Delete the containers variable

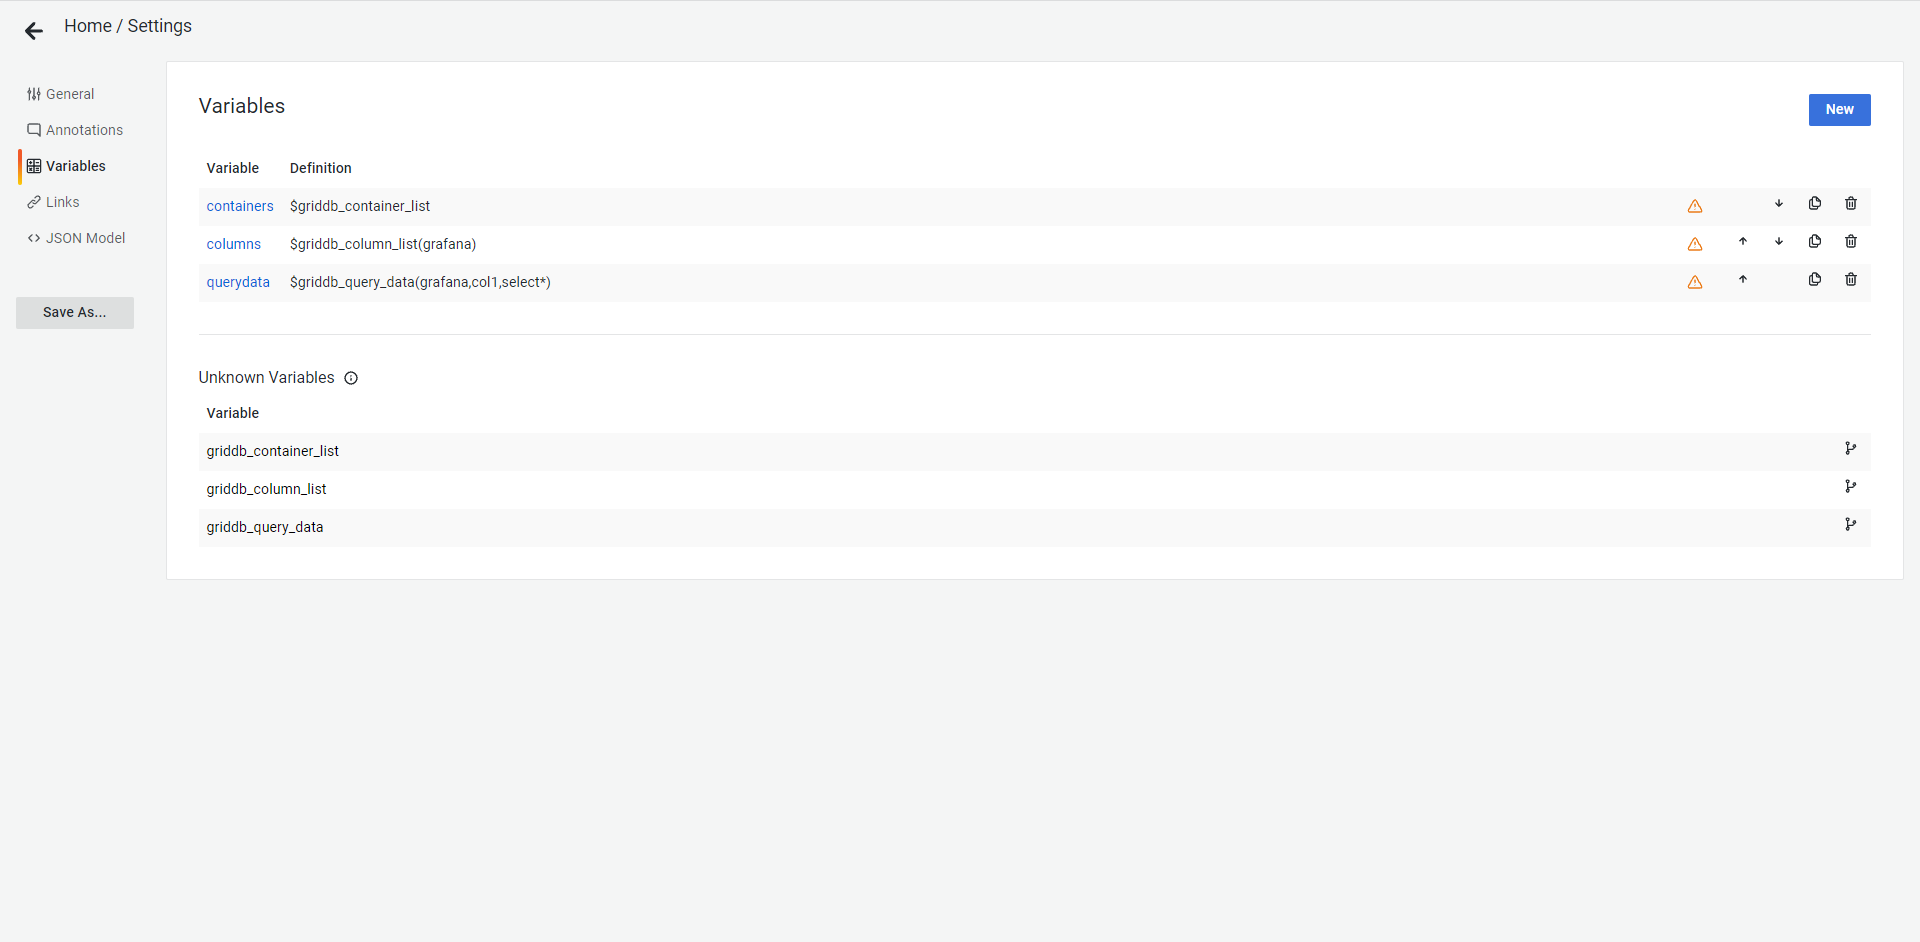click(1850, 204)
